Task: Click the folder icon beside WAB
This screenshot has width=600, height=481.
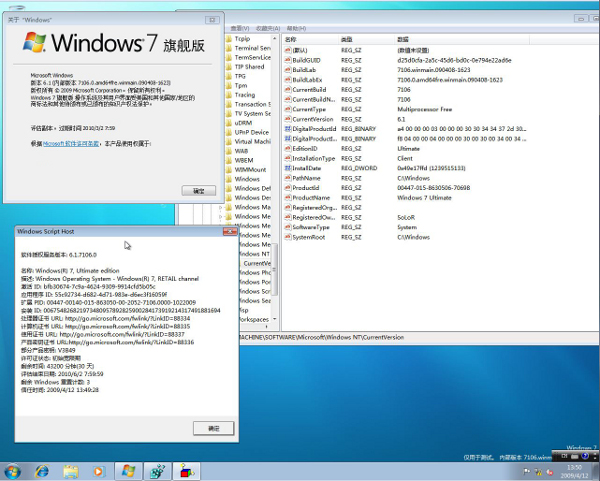Action: click(x=229, y=151)
